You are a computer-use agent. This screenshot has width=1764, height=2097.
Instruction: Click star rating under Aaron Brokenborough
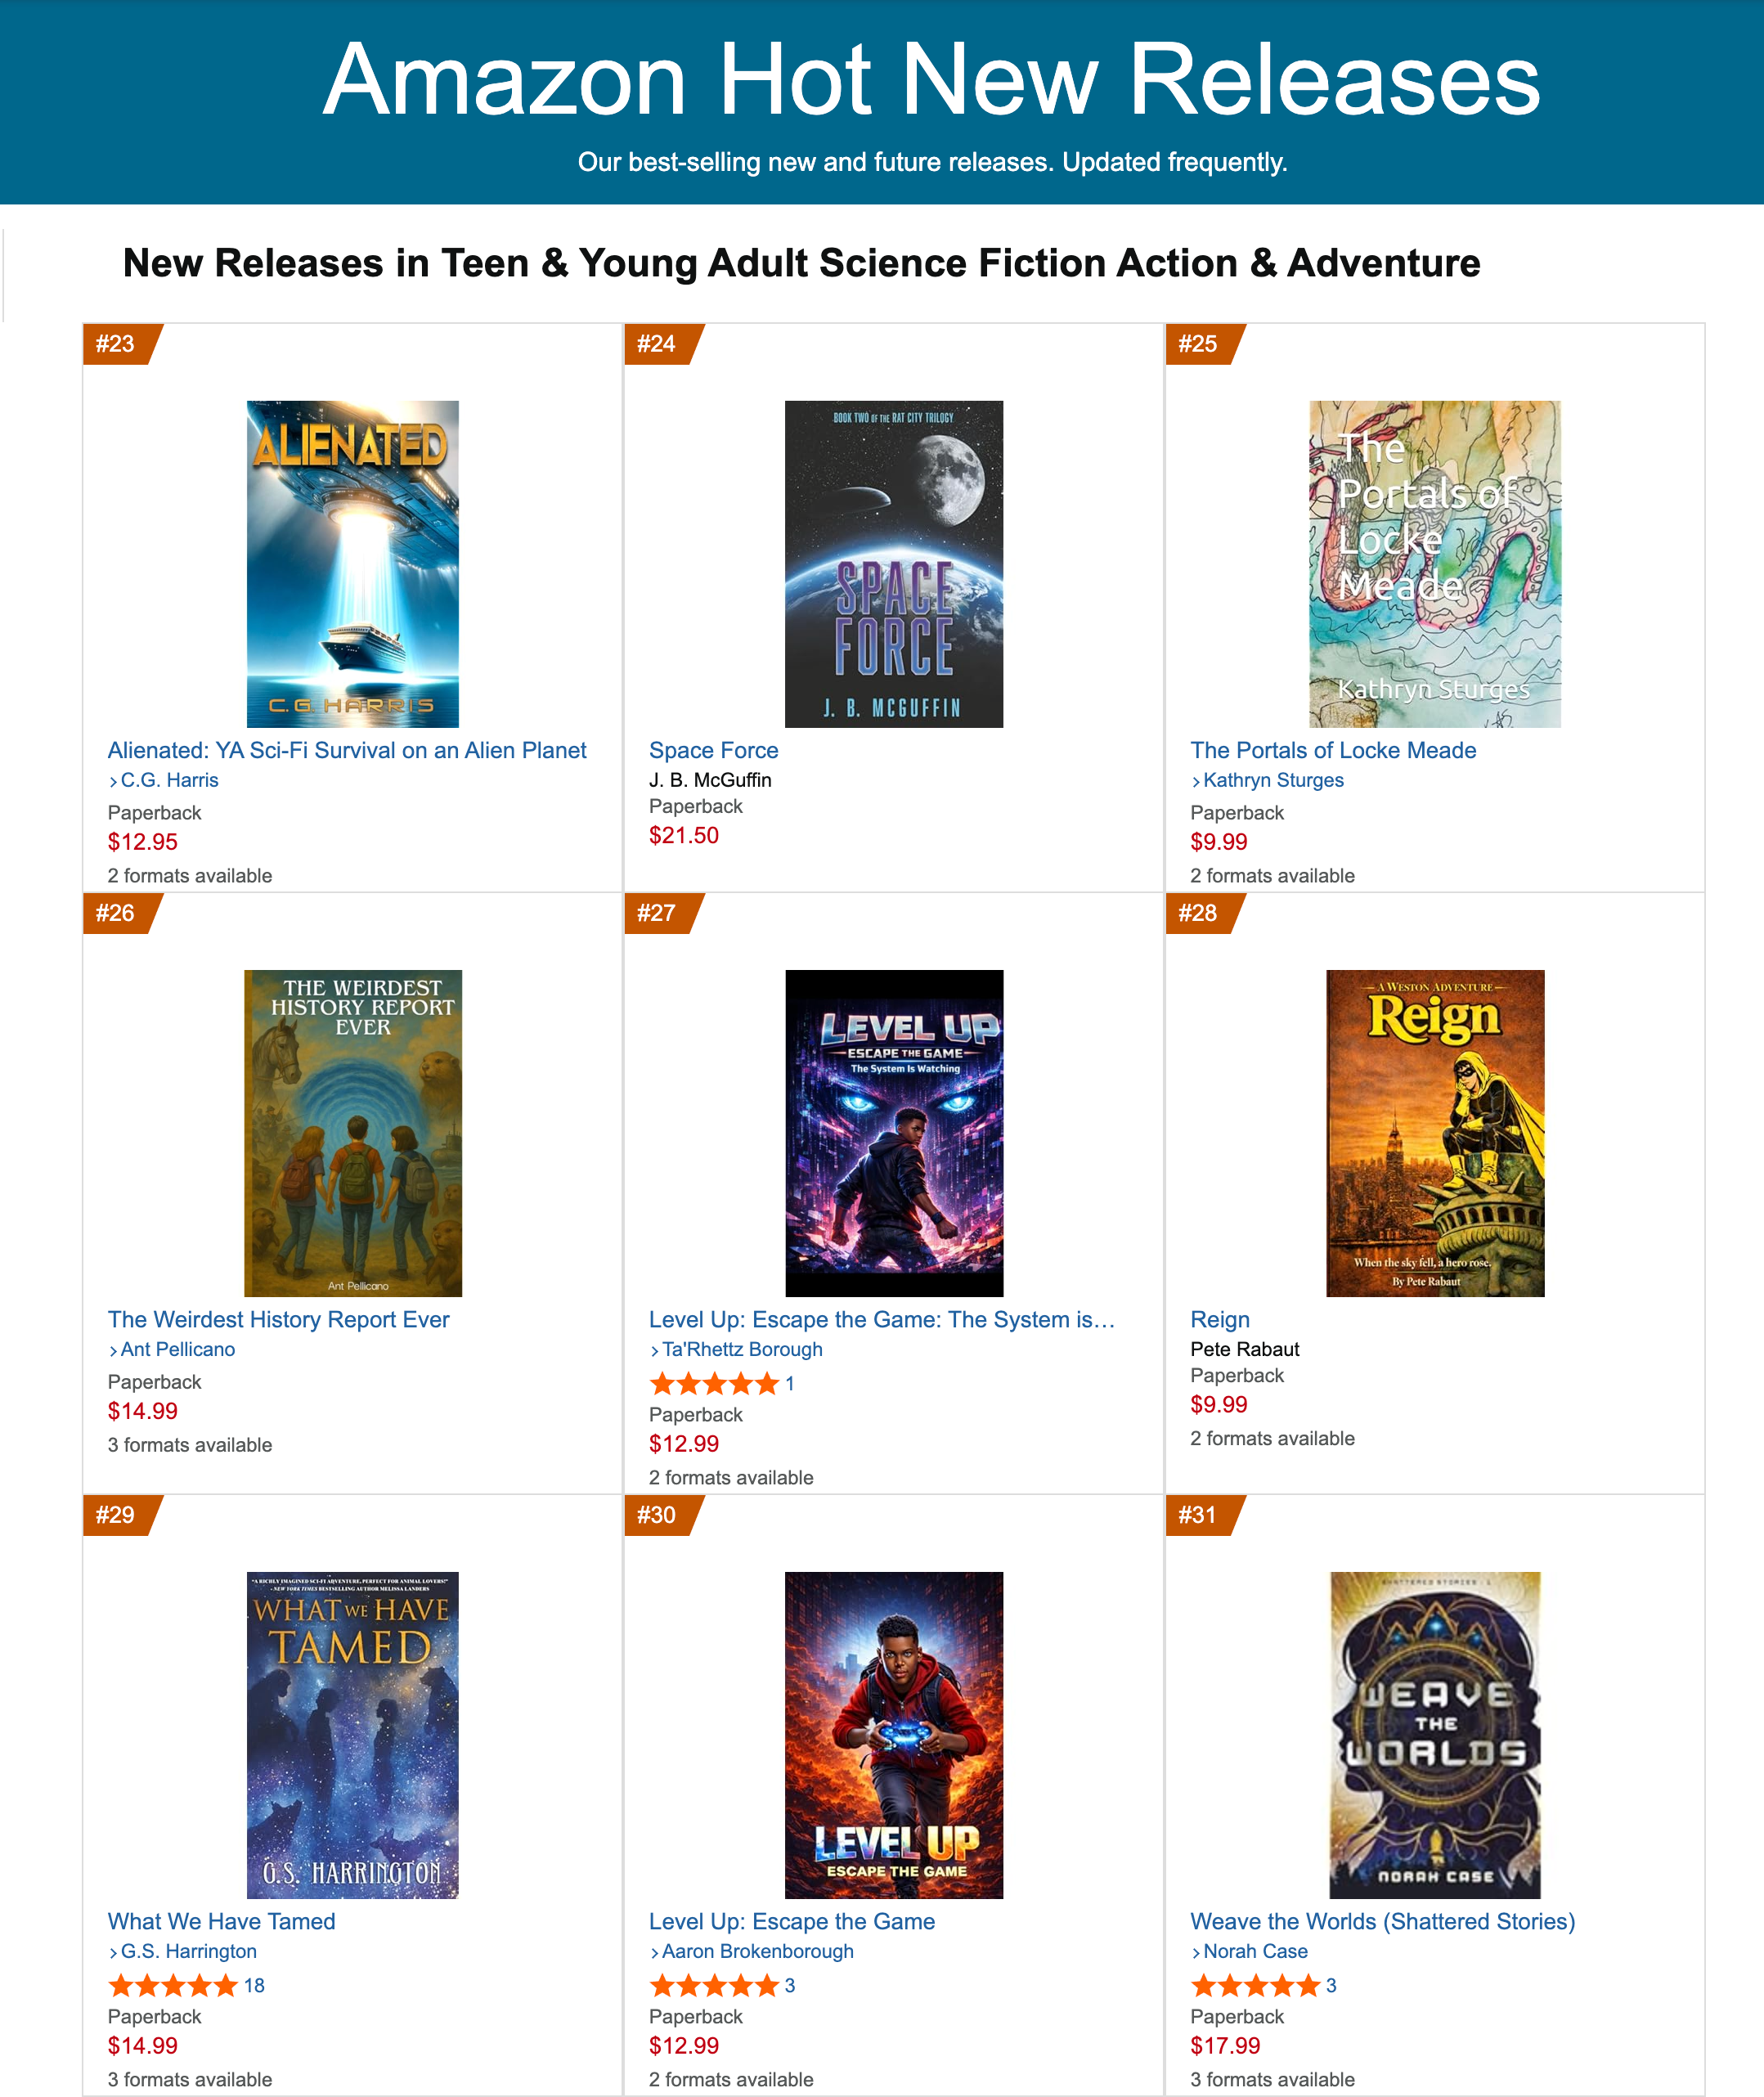click(x=714, y=1985)
